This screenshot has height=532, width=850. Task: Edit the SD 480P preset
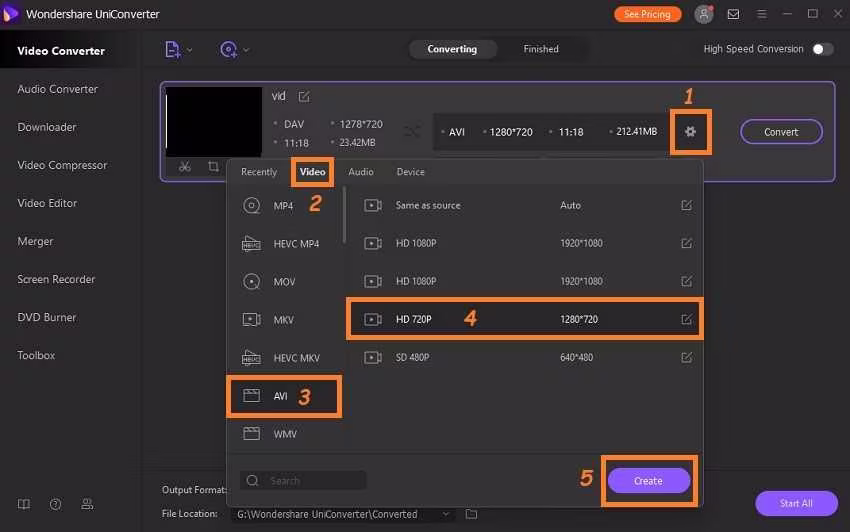(686, 357)
